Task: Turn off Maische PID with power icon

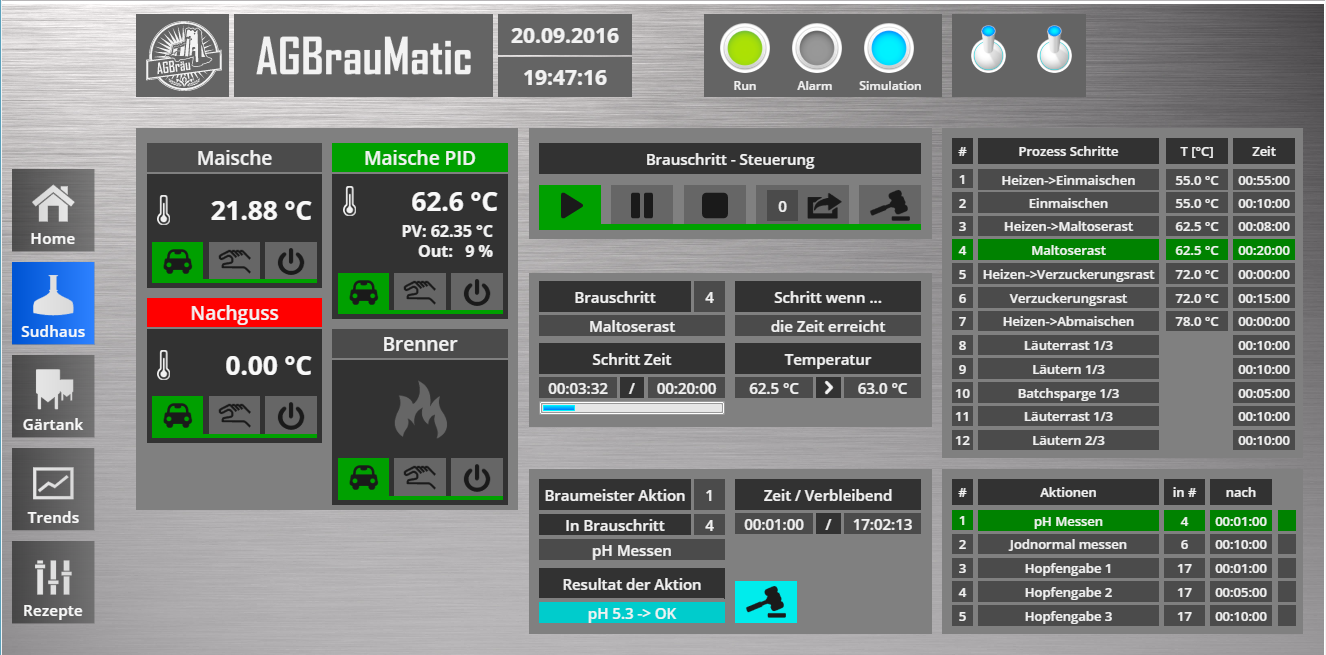Action: [x=477, y=292]
